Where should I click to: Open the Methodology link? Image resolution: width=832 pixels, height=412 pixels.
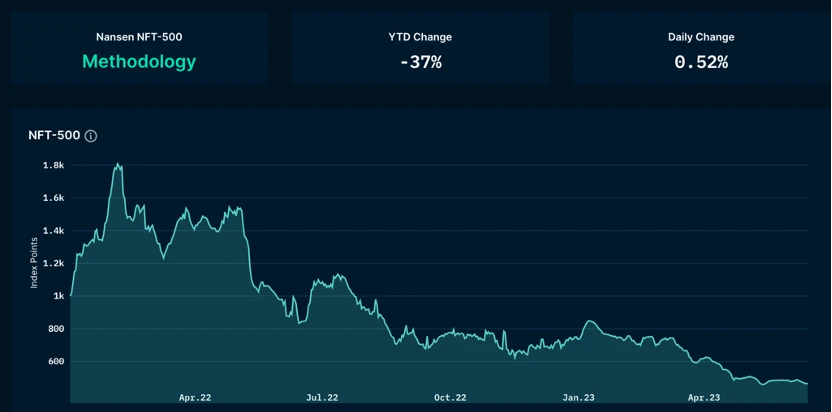click(139, 62)
